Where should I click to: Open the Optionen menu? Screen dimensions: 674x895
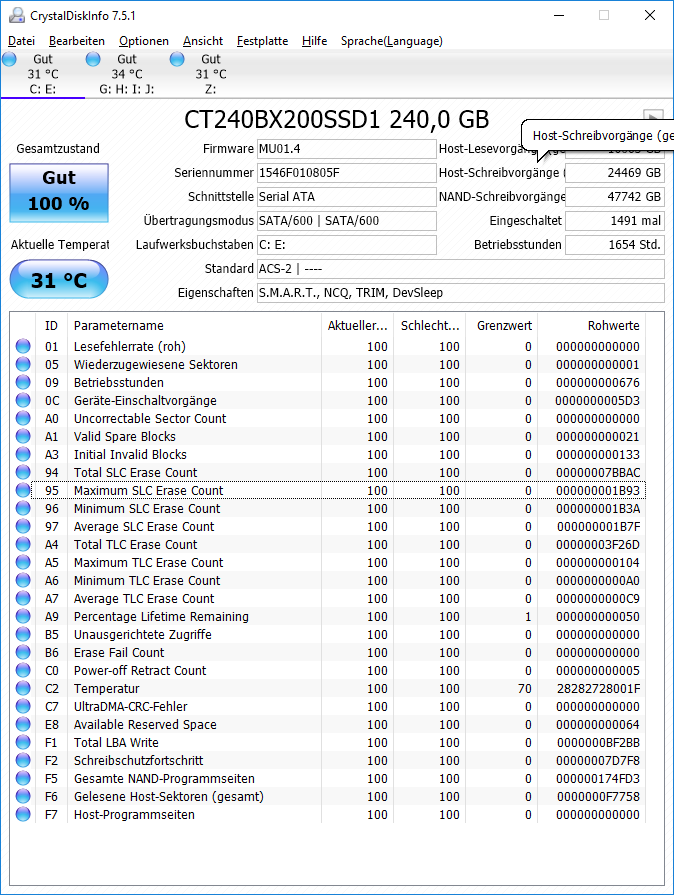coord(144,41)
